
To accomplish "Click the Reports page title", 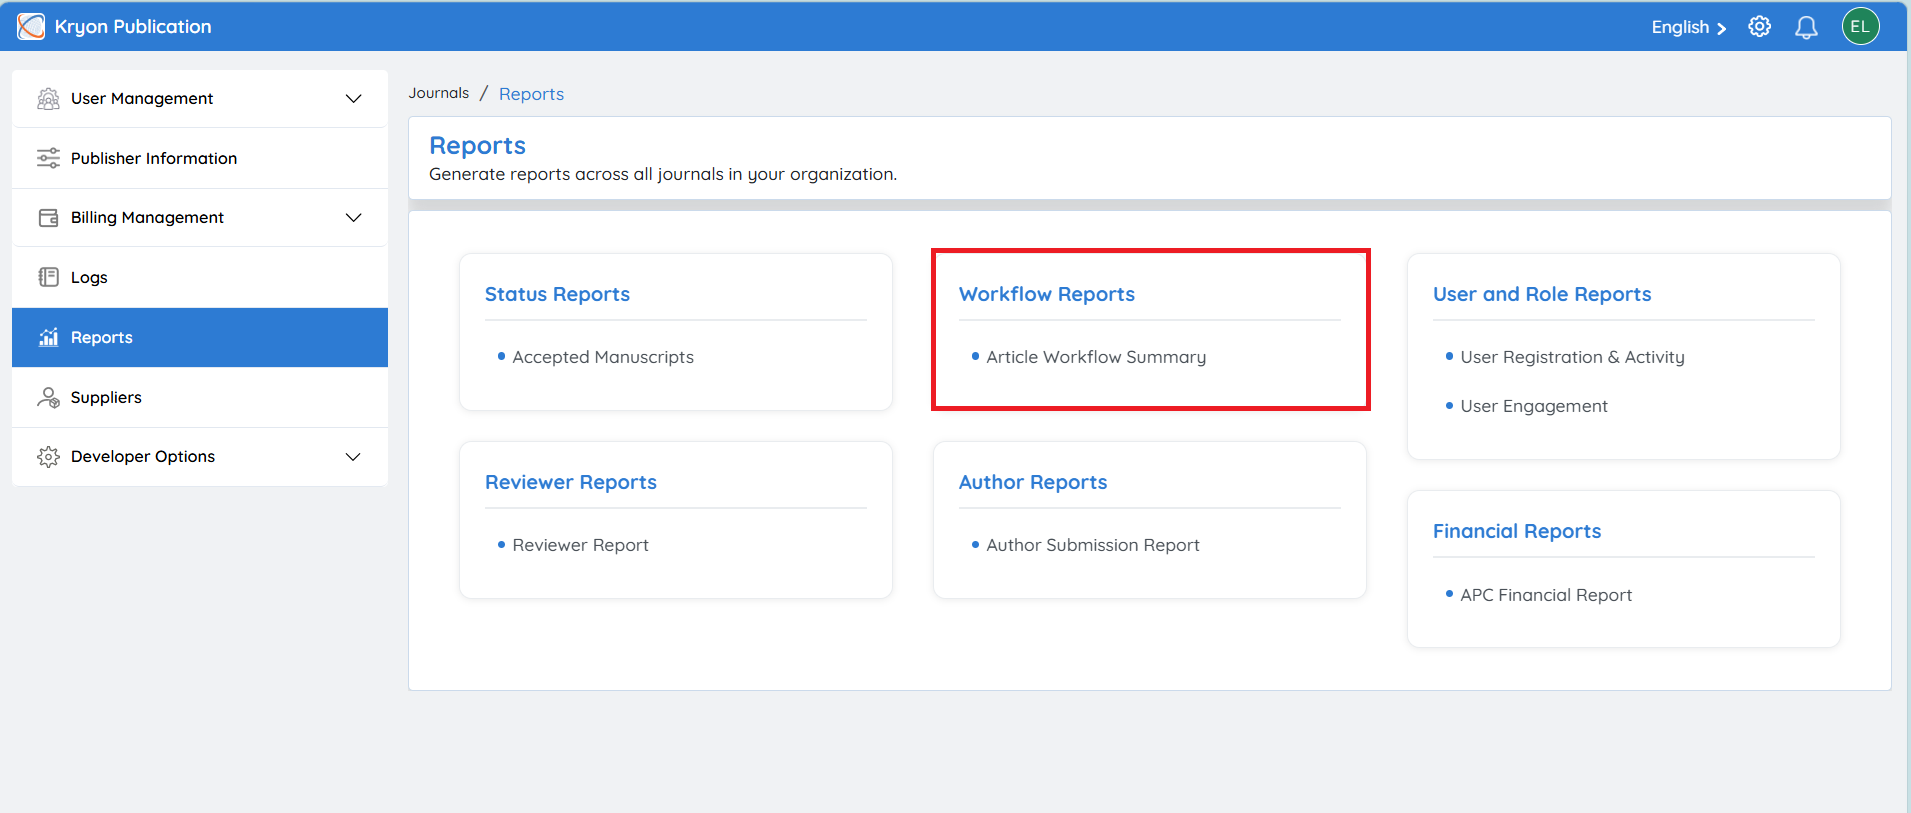I will (477, 146).
